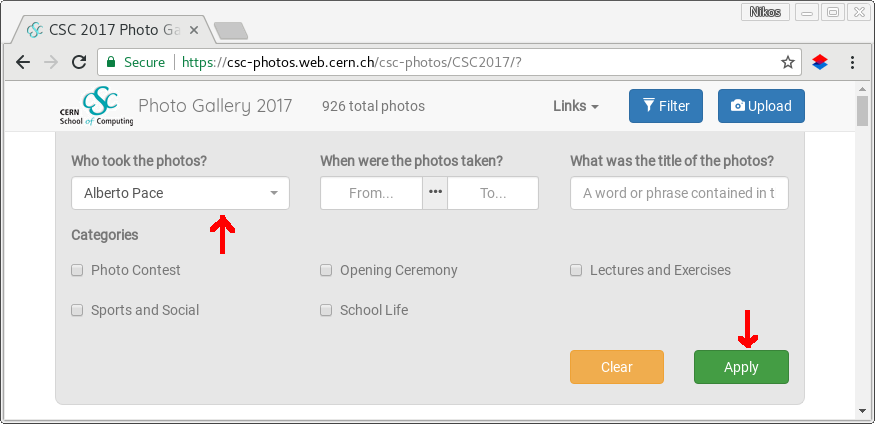
Task: Click the vertical scrollbar thumb
Action: point(862,111)
